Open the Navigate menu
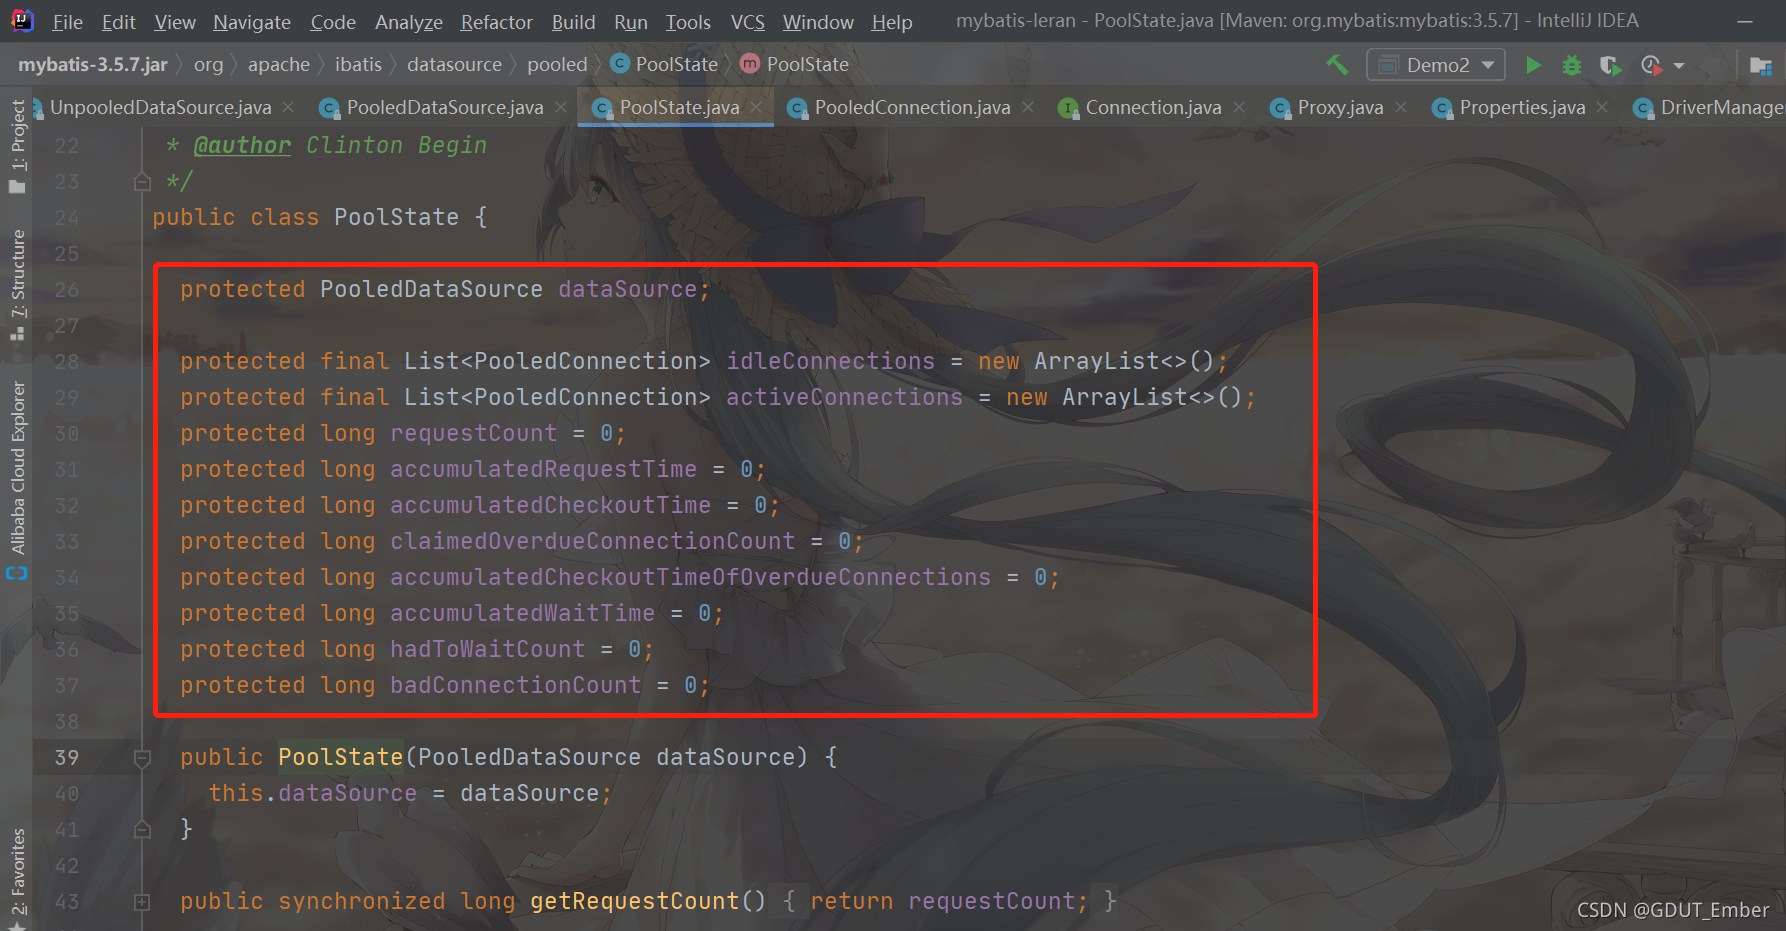Viewport: 1786px width, 931px height. coord(252,21)
